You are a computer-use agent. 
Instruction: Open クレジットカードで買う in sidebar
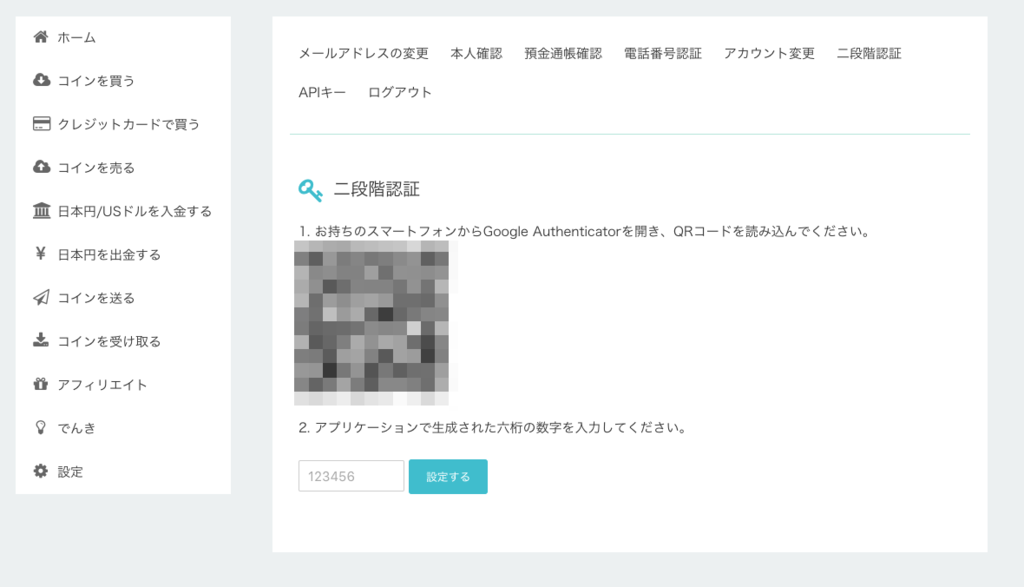coord(129,125)
